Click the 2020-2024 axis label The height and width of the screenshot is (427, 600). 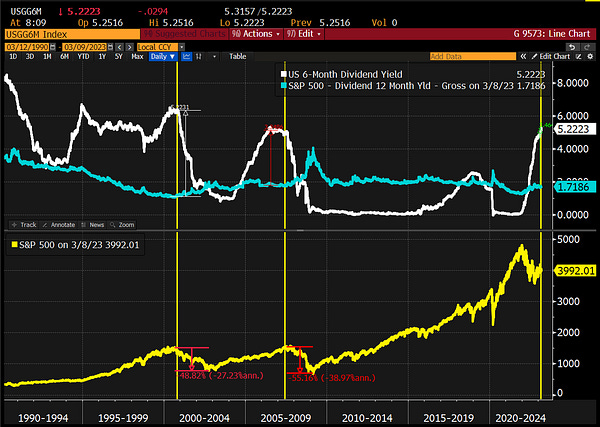click(520, 418)
